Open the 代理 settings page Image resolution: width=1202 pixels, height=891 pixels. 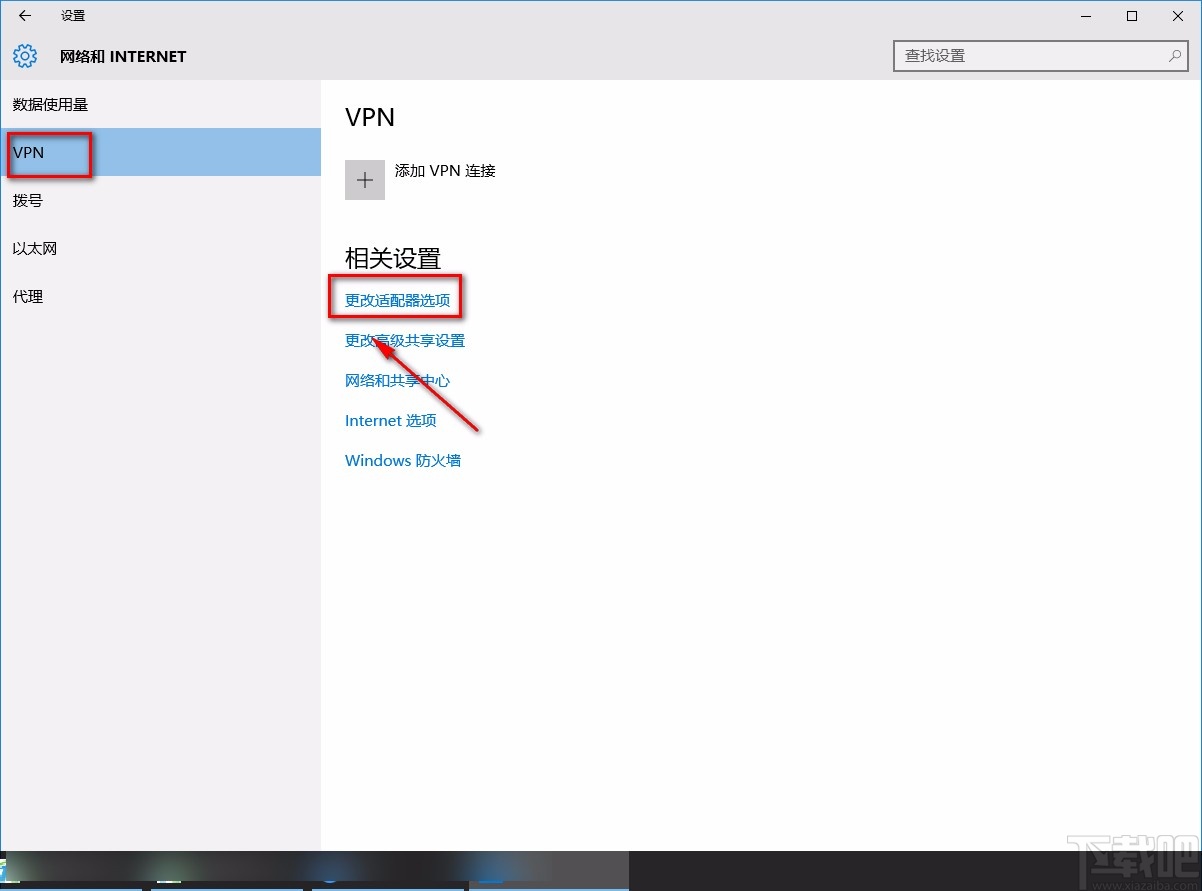point(27,296)
